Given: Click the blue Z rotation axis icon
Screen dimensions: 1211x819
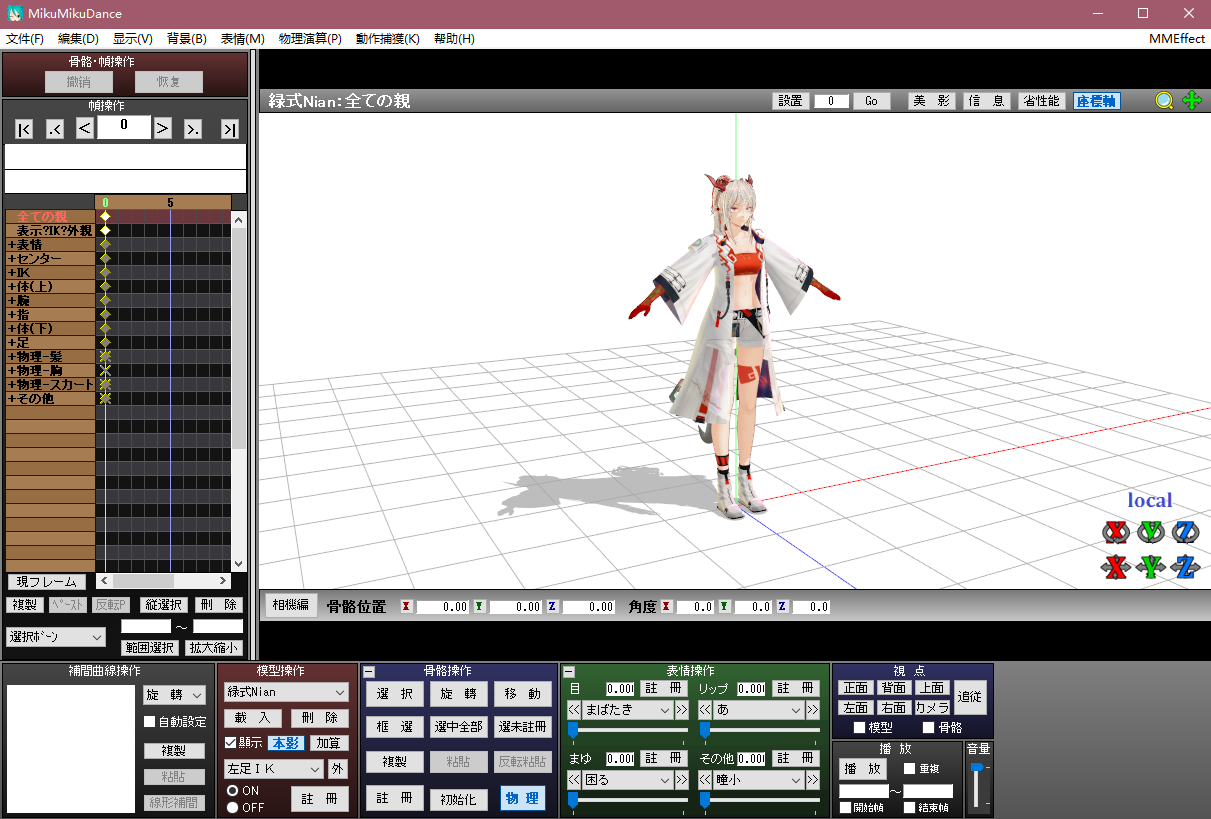Looking at the screenshot, I should 1186,532.
